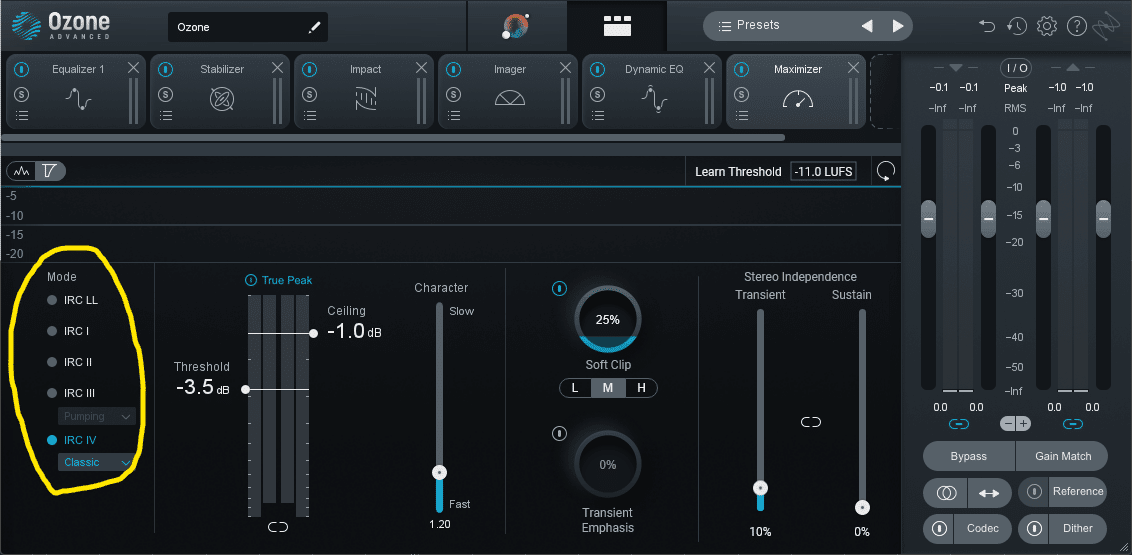Switch to waveform meter view icon
Image resolution: width=1132 pixels, height=555 pixels.
(22, 172)
